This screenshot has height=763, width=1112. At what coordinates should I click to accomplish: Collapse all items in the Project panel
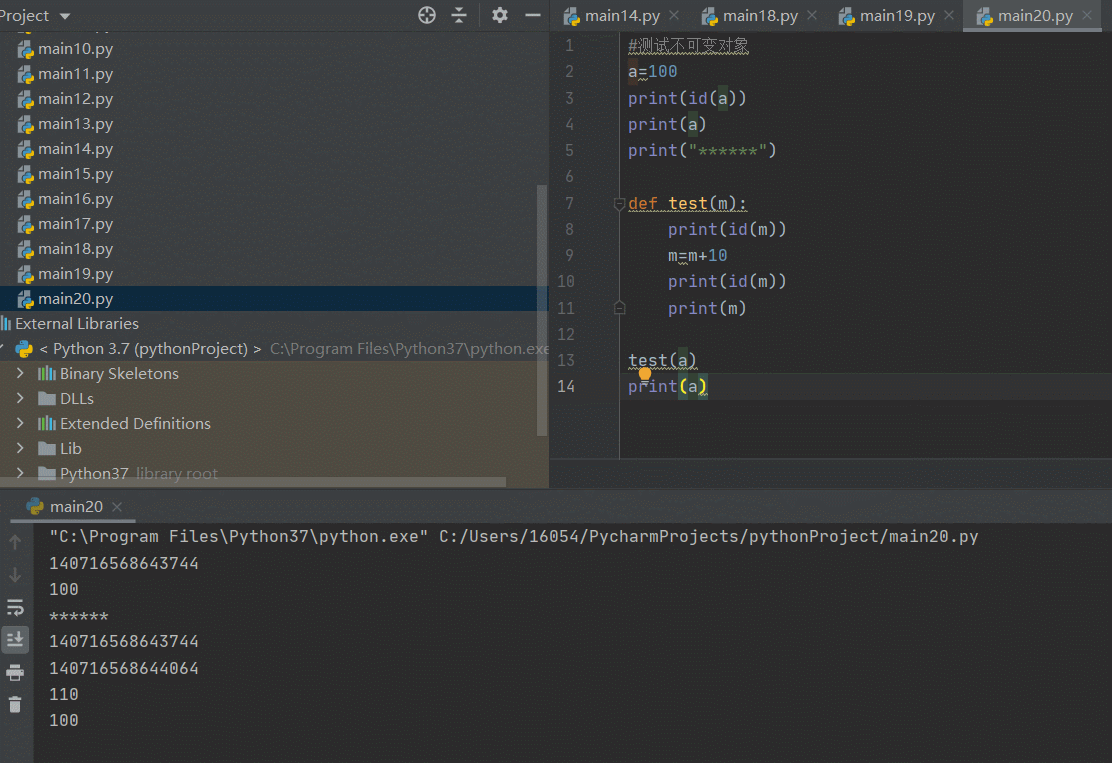(x=460, y=15)
